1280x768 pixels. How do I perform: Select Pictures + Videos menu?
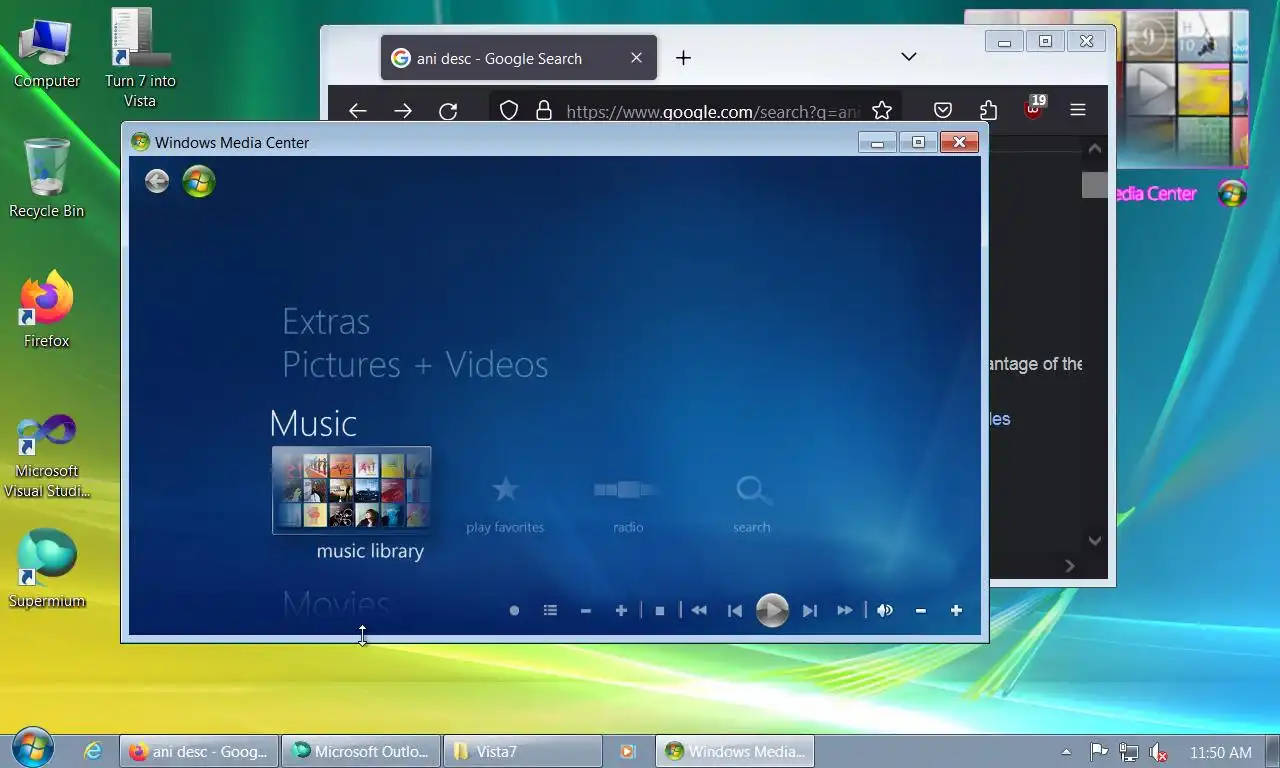point(415,364)
